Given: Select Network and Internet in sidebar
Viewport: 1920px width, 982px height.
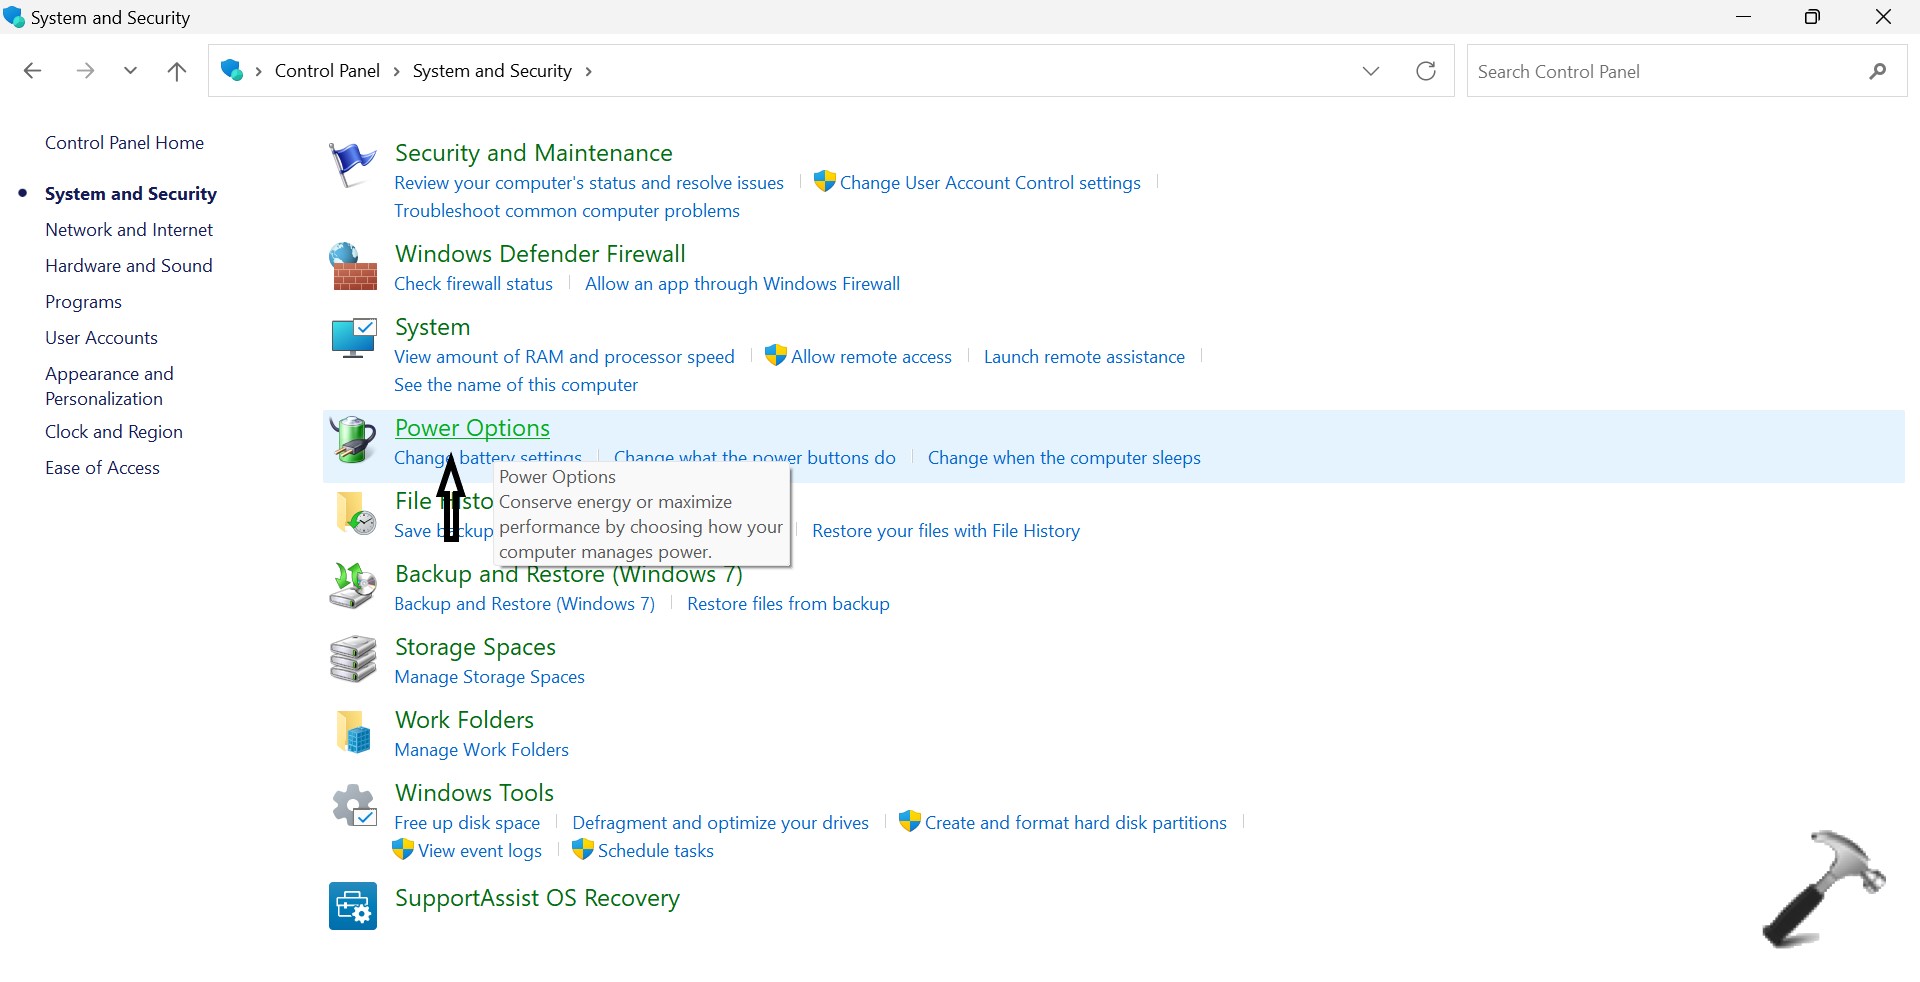Looking at the screenshot, I should pos(129,230).
